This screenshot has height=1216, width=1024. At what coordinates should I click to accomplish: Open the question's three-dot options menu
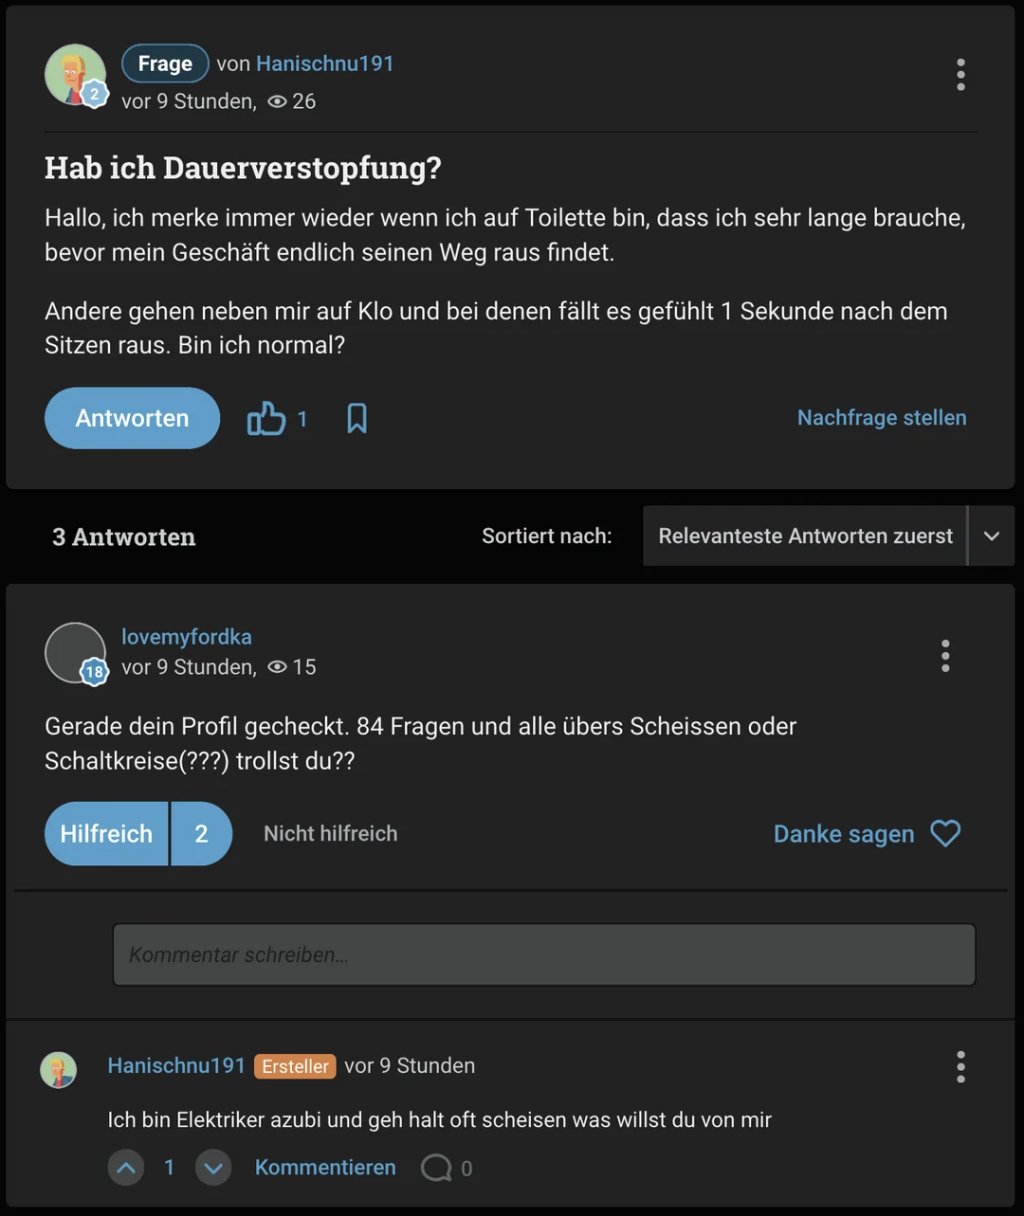pyautogui.click(x=960, y=75)
